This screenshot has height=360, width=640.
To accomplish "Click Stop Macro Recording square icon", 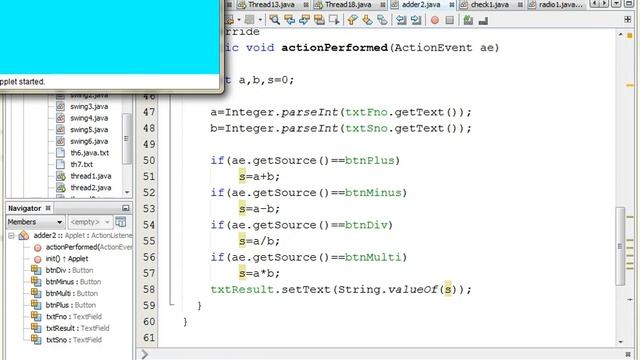I will click(449, 20).
